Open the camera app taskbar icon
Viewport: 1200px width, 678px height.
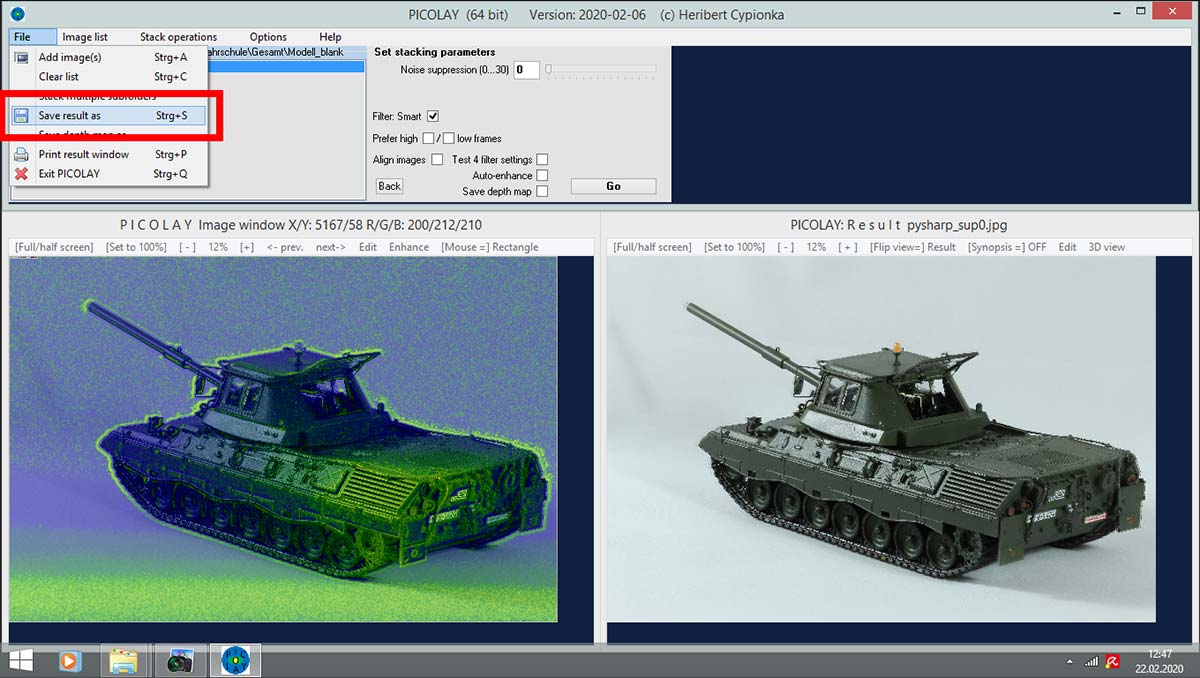(180, 660)
